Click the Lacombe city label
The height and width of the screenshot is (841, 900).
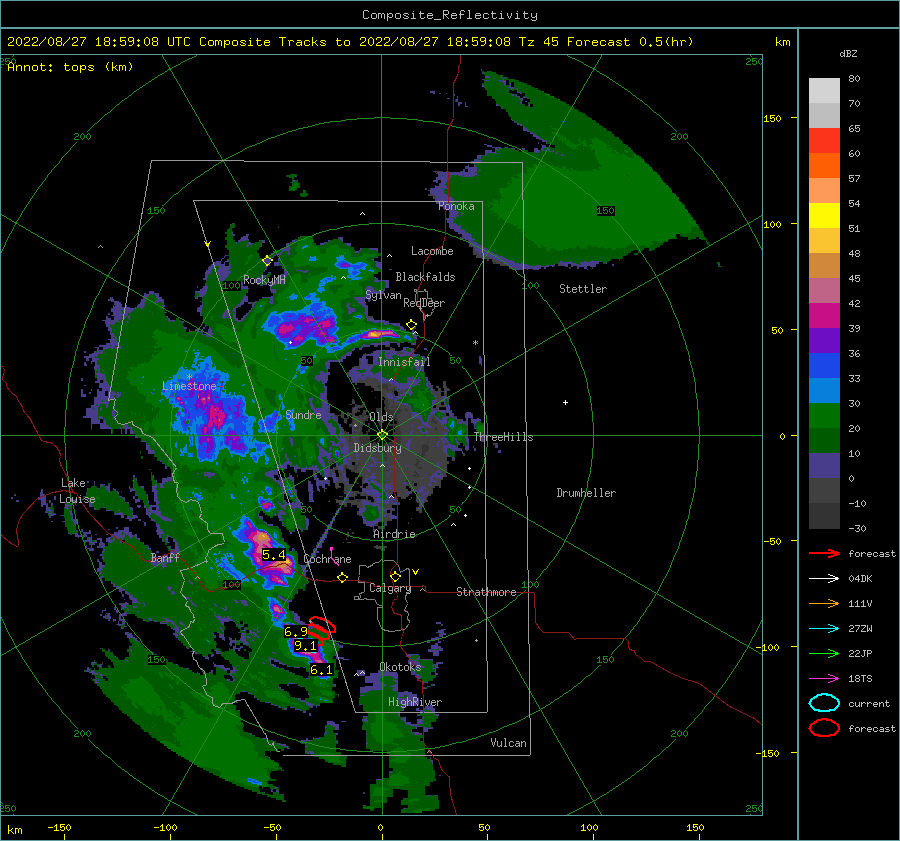tap(432, 251)
